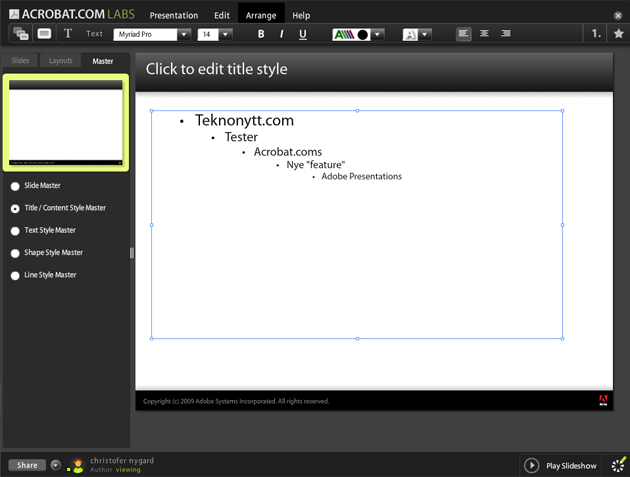Switch to the Layouts tab
The image size is (630, 477).
tap(61, 60)
